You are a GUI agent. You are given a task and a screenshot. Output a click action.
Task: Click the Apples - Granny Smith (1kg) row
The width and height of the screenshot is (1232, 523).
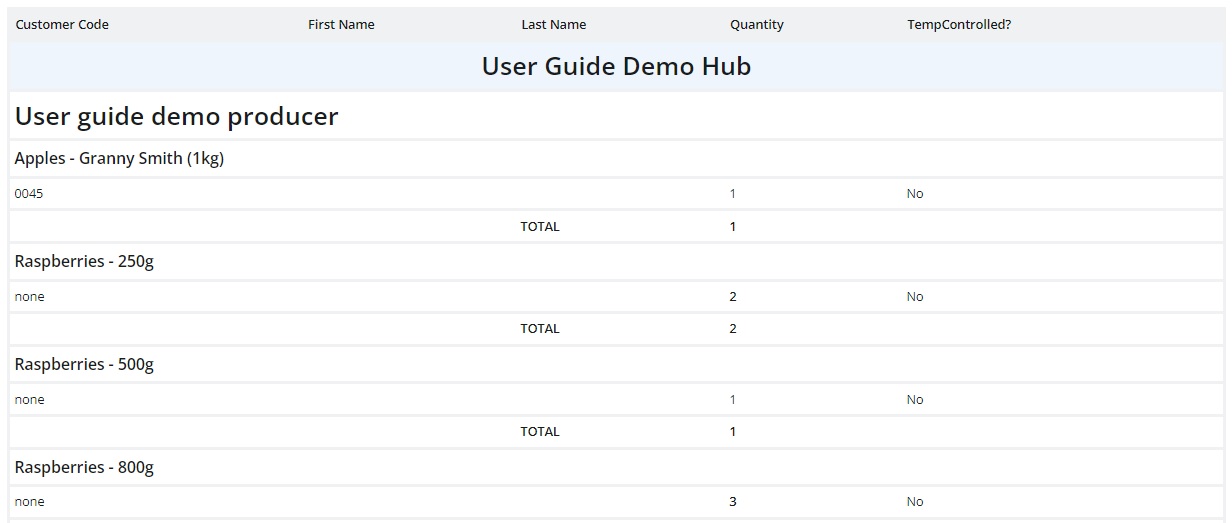[119, 159]
